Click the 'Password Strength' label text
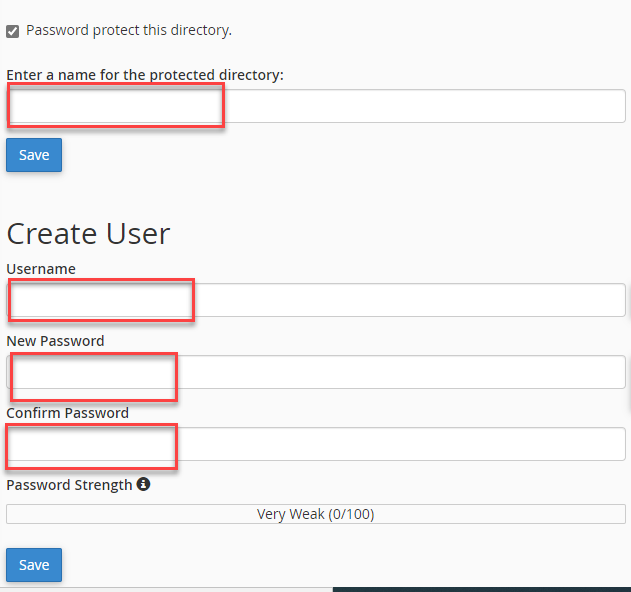The image size is (631, 592). pyautogui.click(x=69, y=485)
